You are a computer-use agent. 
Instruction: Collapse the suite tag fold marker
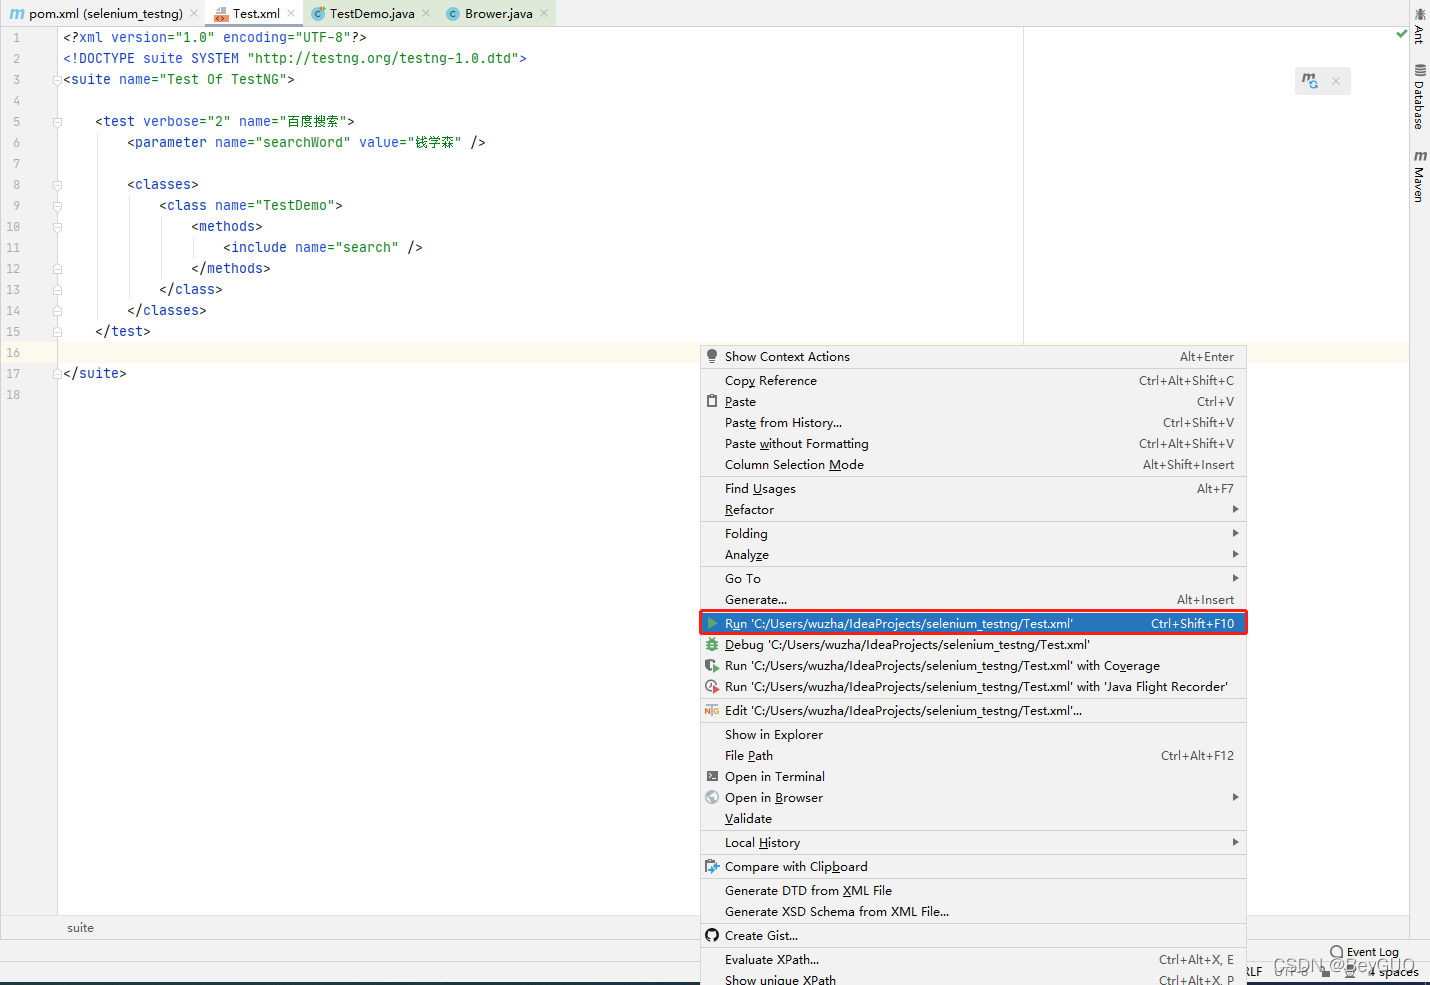(57, 80)
